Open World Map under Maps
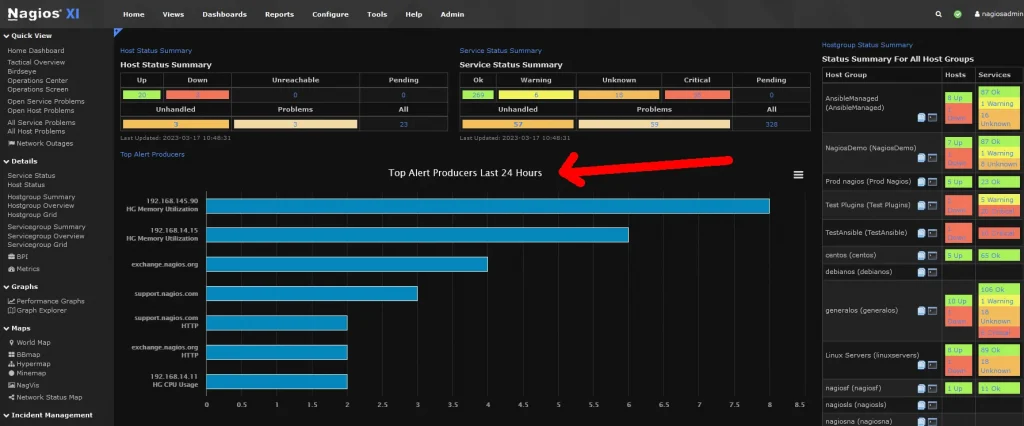The height and width of the screenshot is (426, 1024). [x=29, y=342]
